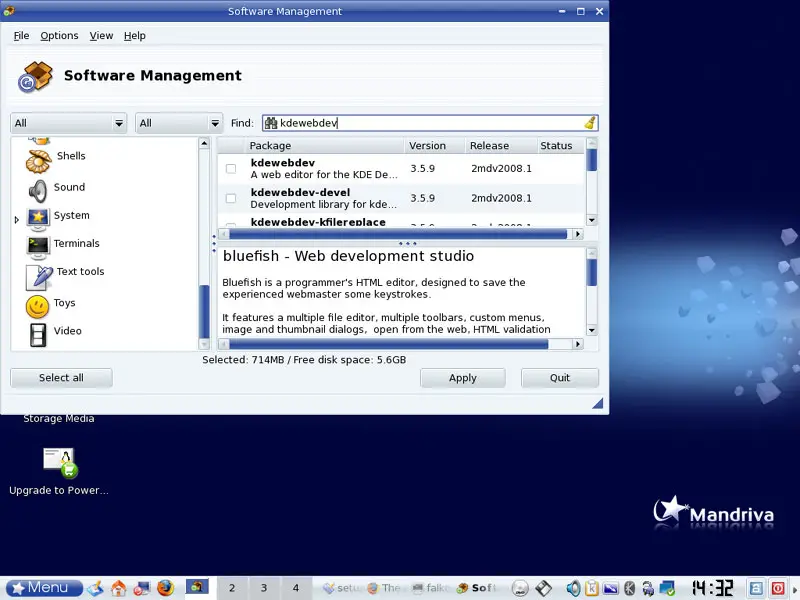800x600 pixels.
Task: Click the category list scroll-up arrow
Action: (204, 143)
